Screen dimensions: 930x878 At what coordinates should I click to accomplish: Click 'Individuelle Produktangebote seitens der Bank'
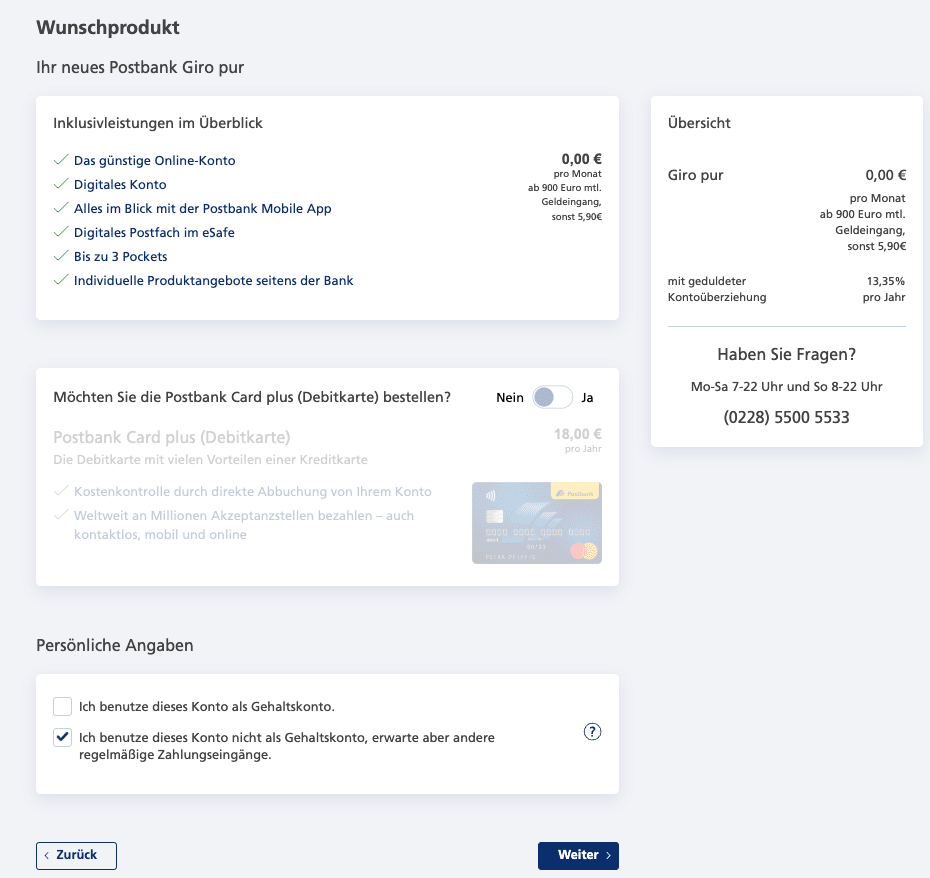214,281
